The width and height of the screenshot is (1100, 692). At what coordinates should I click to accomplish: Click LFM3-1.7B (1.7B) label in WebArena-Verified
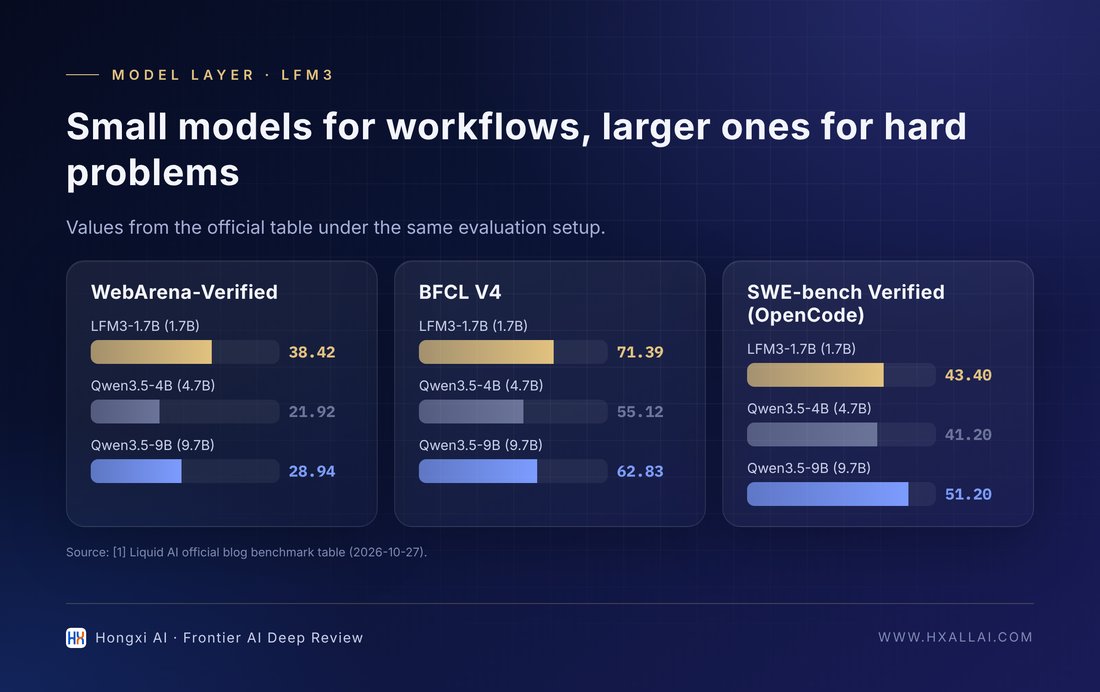[x=145, y=326]
